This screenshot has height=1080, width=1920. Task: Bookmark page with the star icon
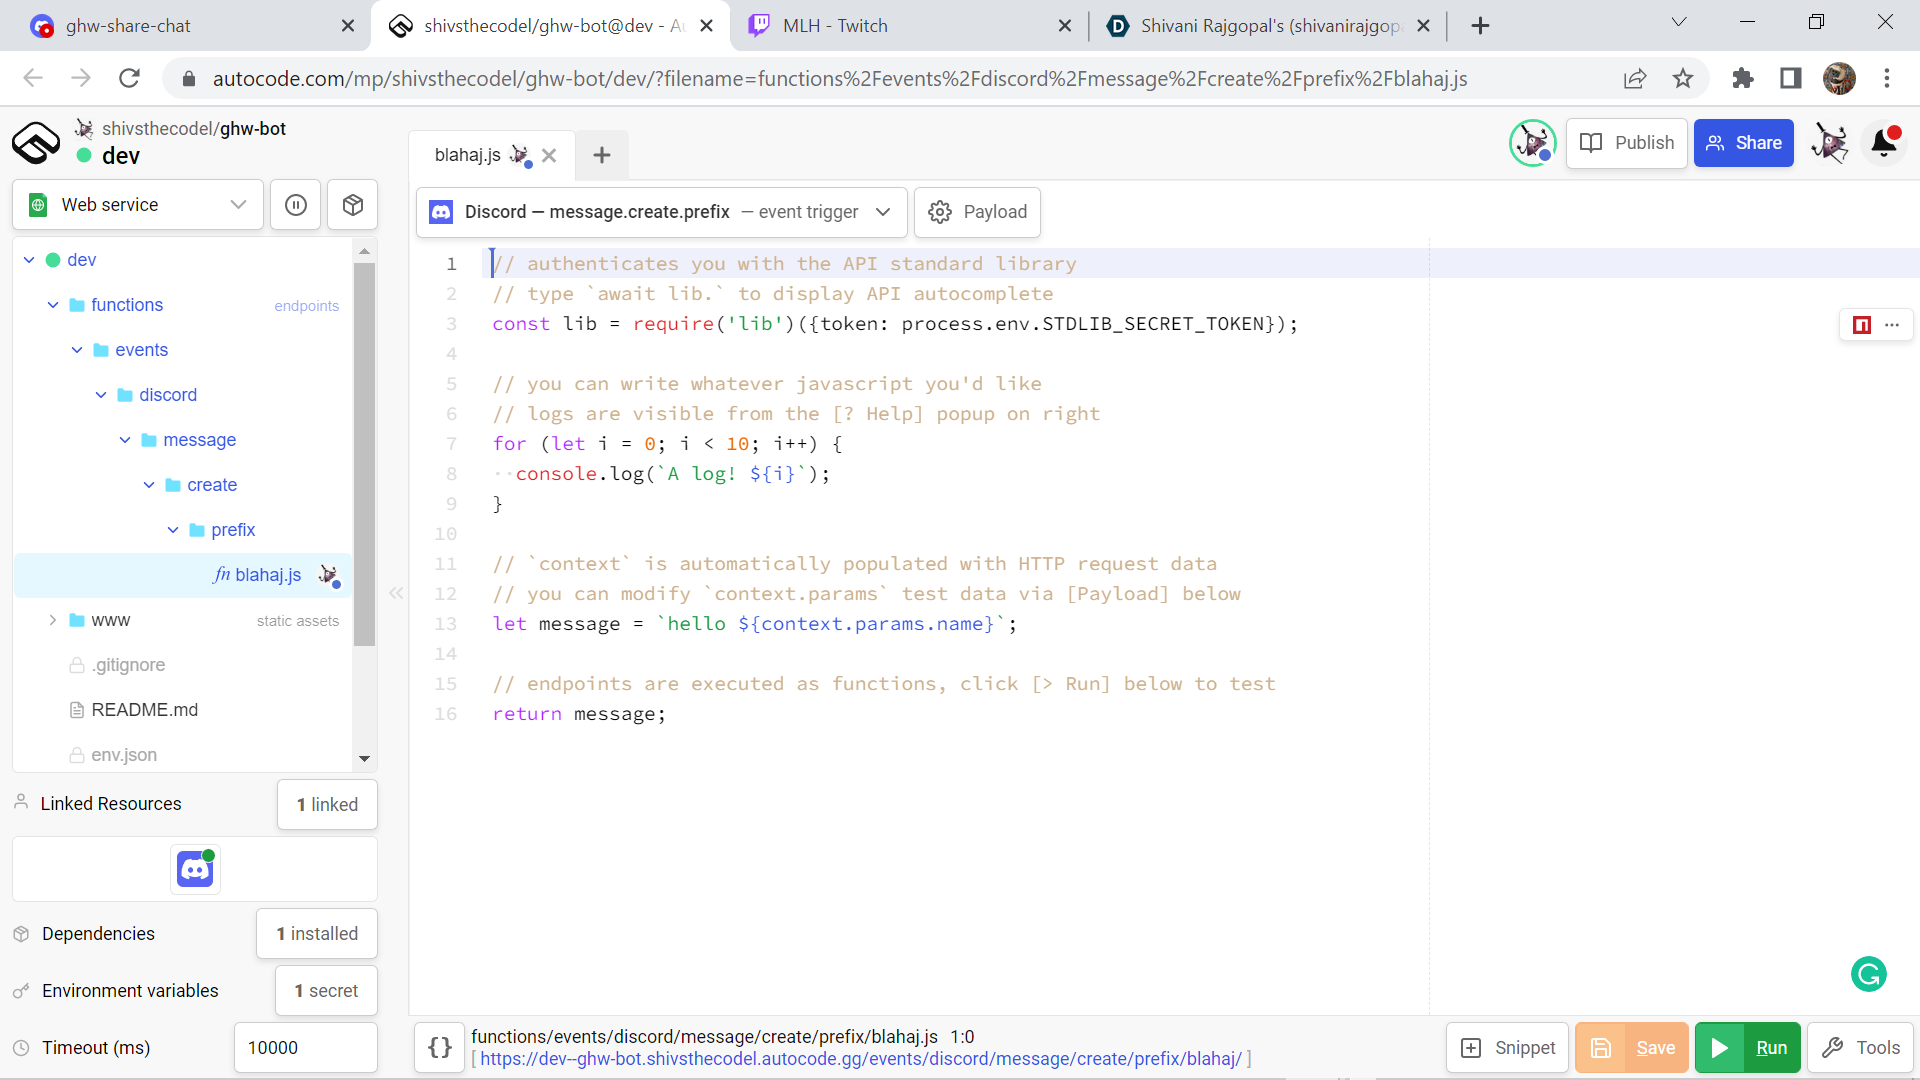tap(1683, 79)
